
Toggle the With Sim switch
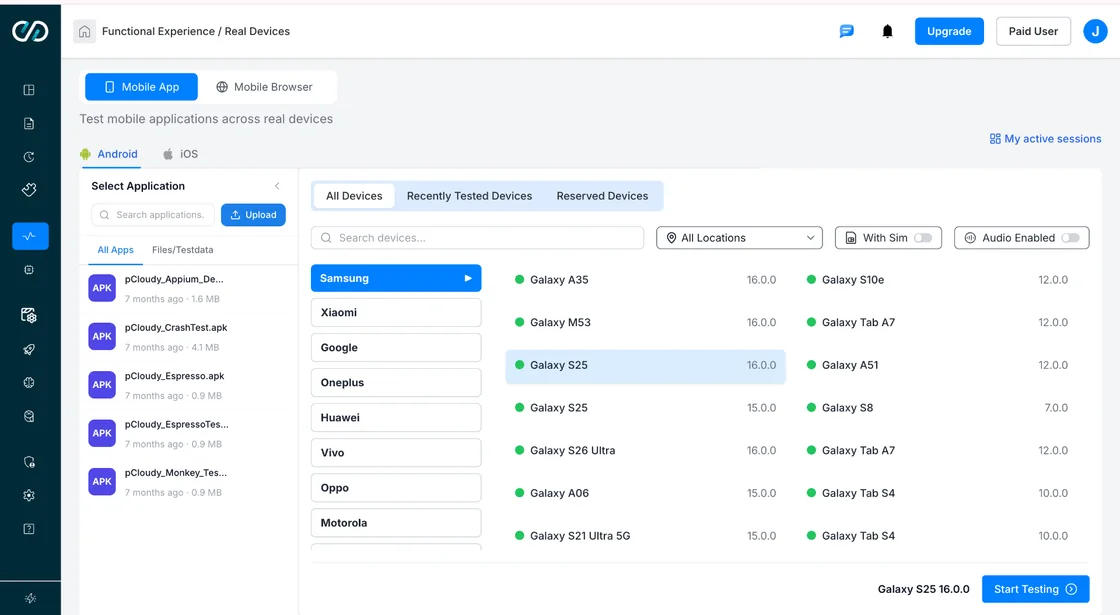923,238
